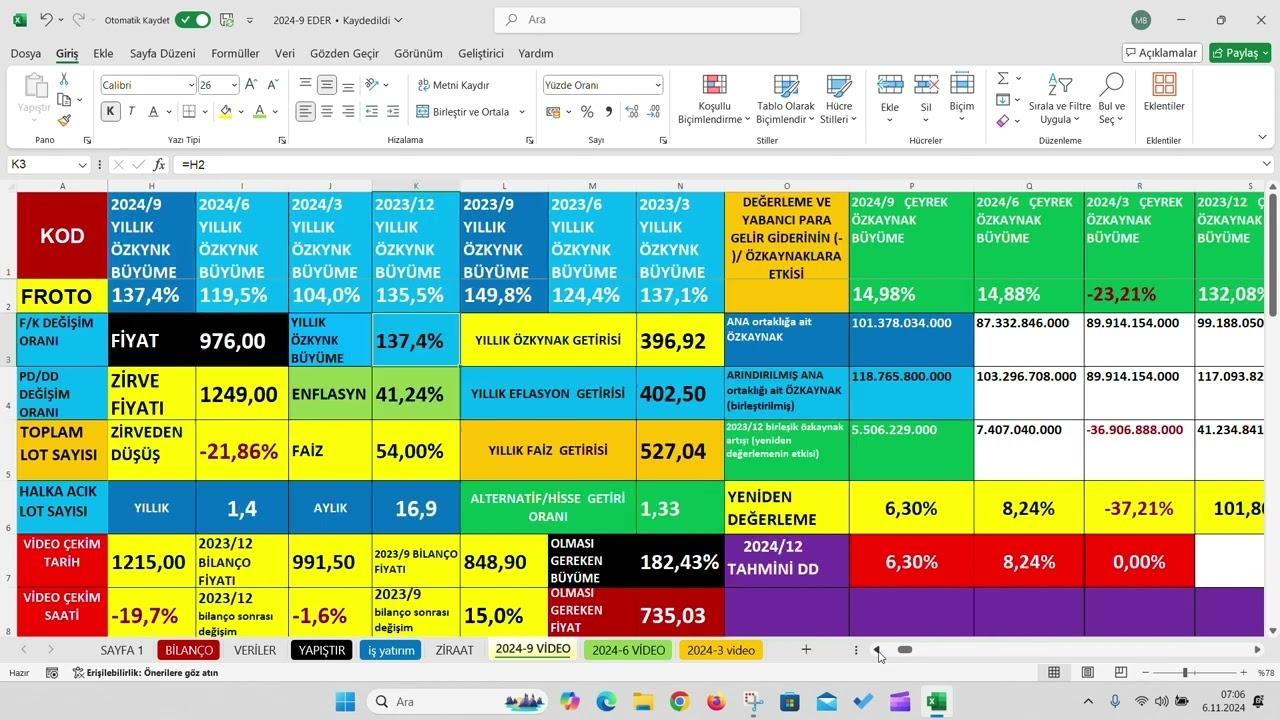Toggle Bold K formatting
The image size is (1280, 720).
[x=111, y=112]
